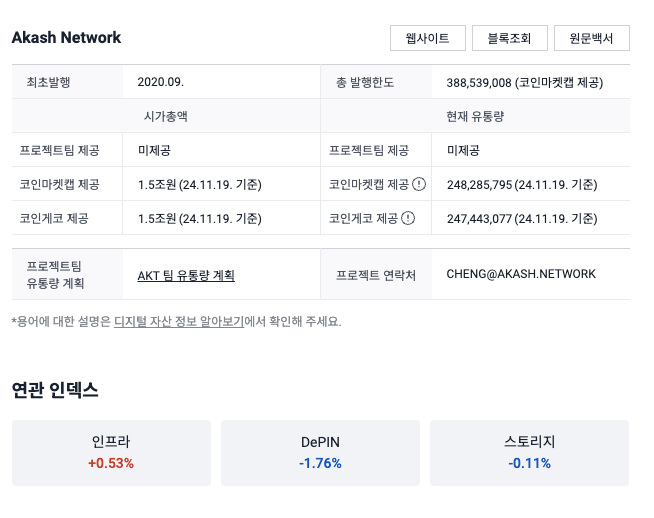The height and width of the screenshot is (518, 654).
Task: Click info icon next to 코인마켓캡 제공 circulation
Action: (x=419, y=184)
